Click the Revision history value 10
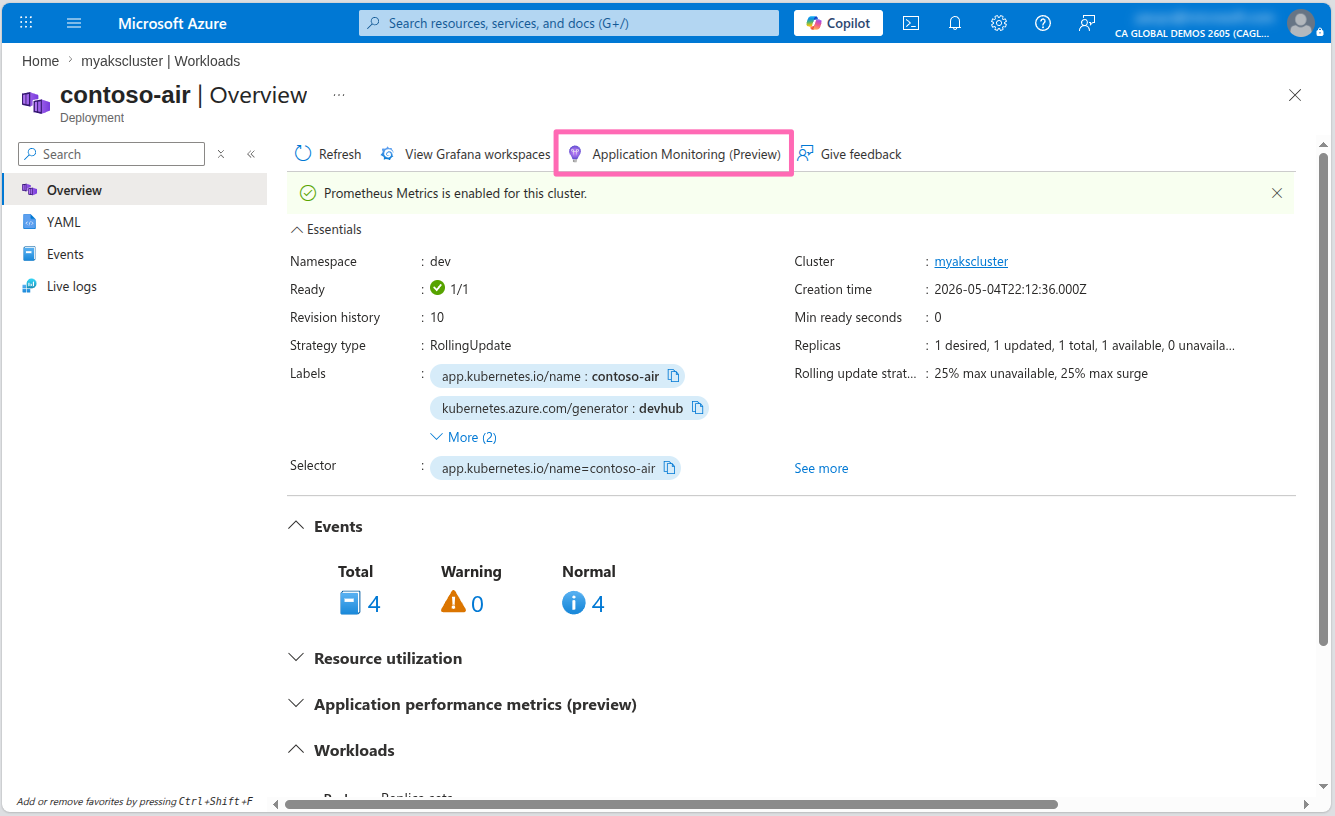Screen dimensions: 1335x816 pyautogui.click(x=437, y=317)
